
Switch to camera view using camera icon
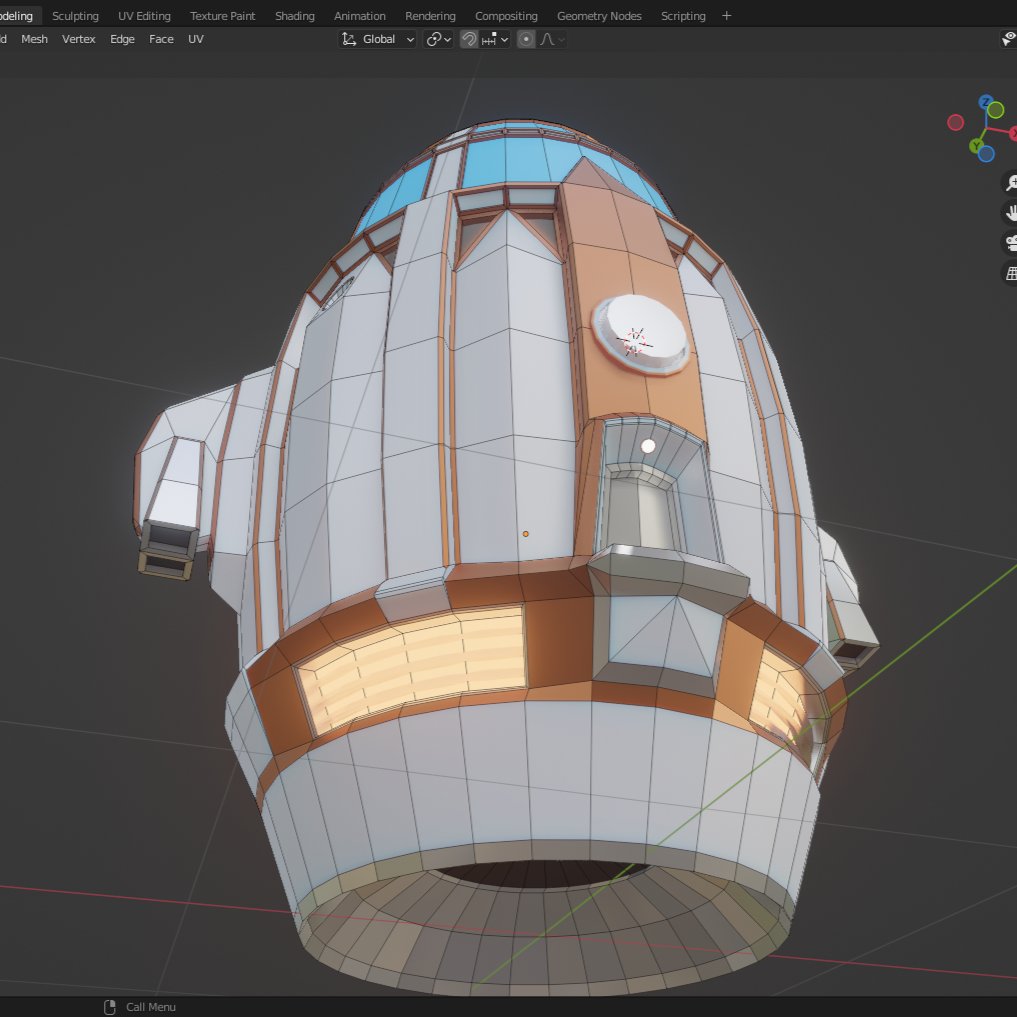coord(1011,243)
